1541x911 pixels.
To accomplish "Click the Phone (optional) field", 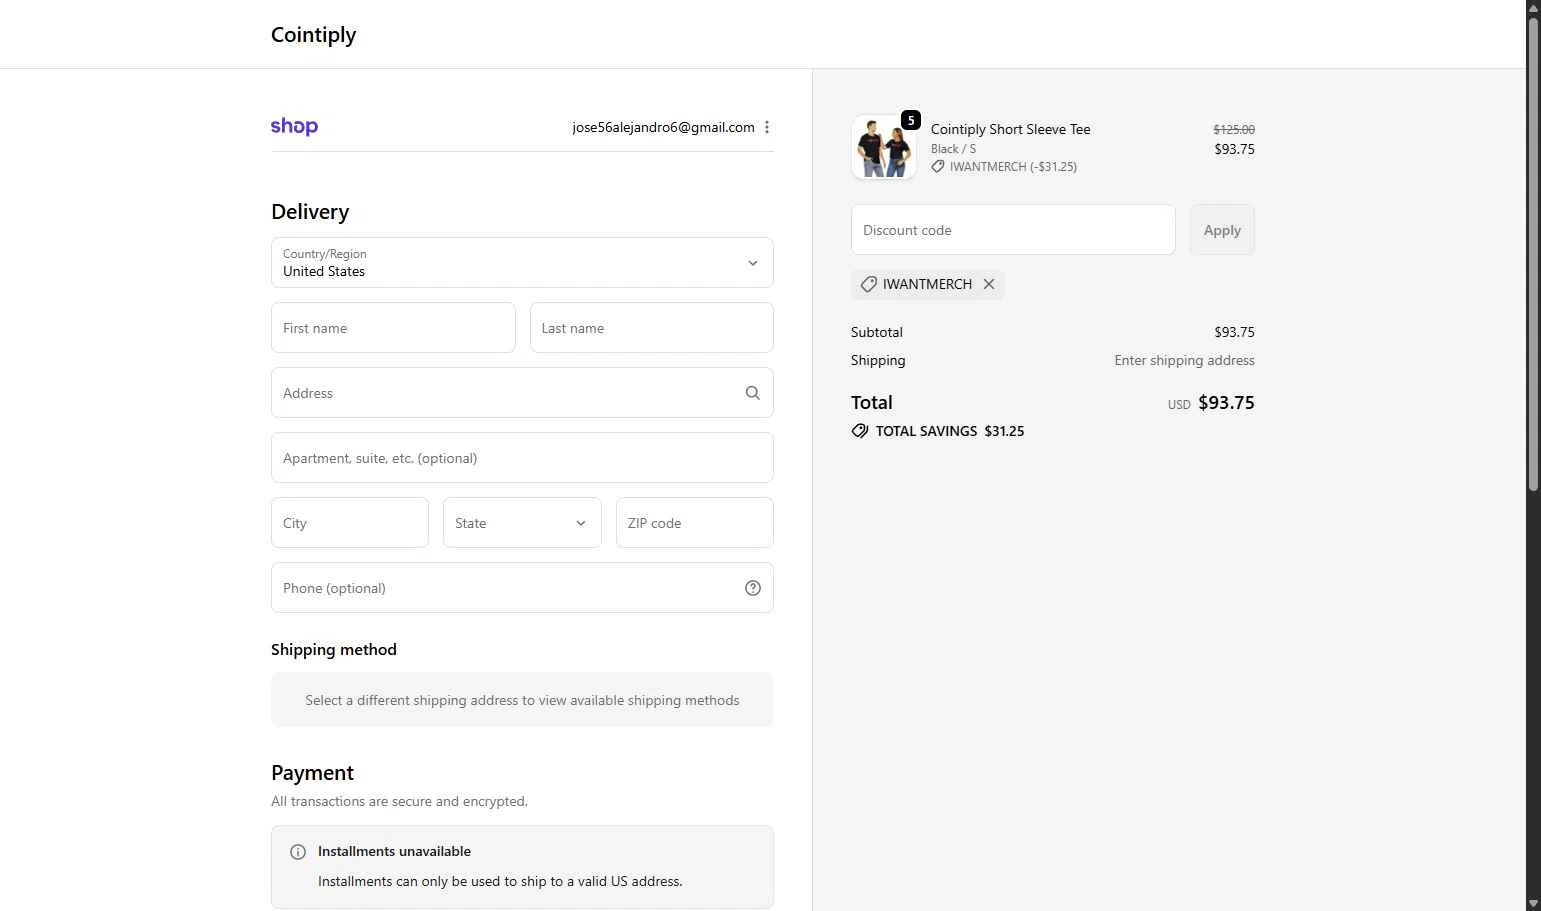I will 522,587.
